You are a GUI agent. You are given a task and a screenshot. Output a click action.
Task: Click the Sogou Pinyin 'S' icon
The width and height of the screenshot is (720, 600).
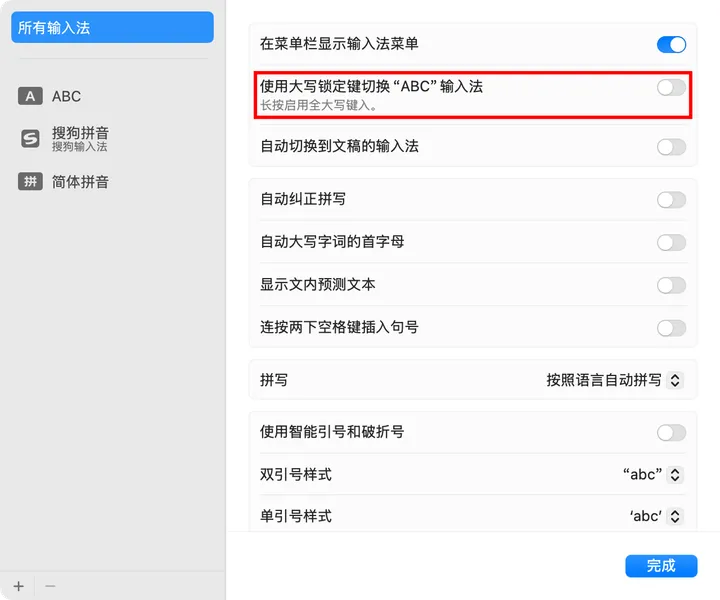click(x=30, y=139)
